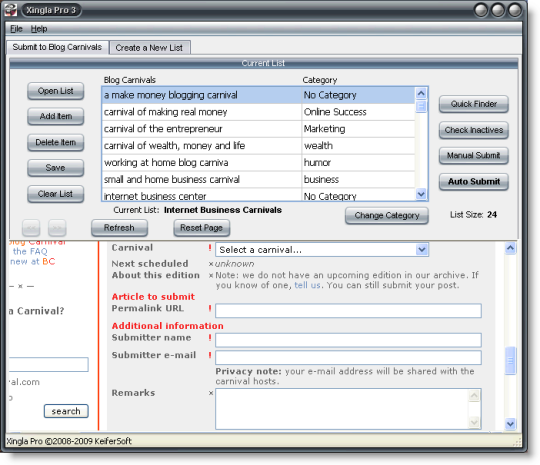Click the Category column header

(x=320, y=80)
